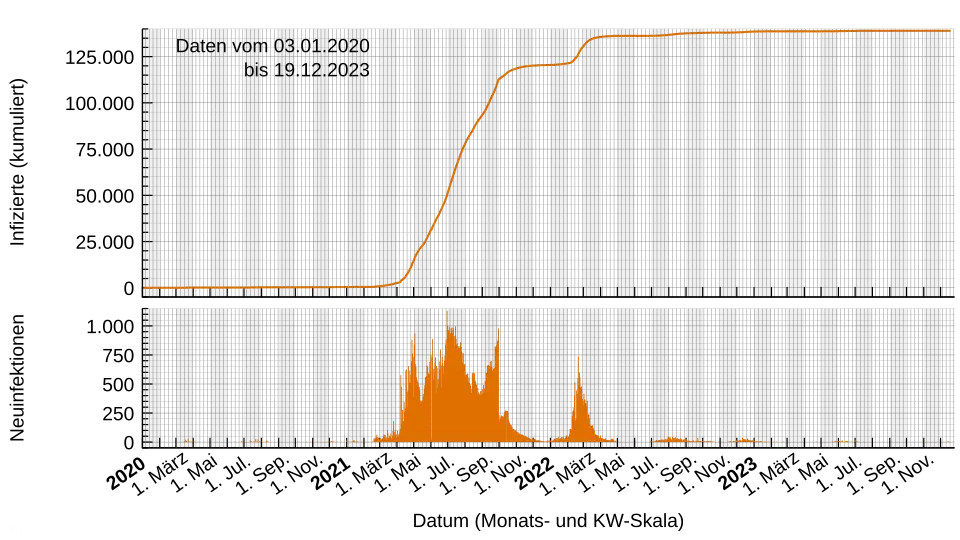Click the tallest orange peak in Neuinfektionen chart

click(x=447, y=315)
